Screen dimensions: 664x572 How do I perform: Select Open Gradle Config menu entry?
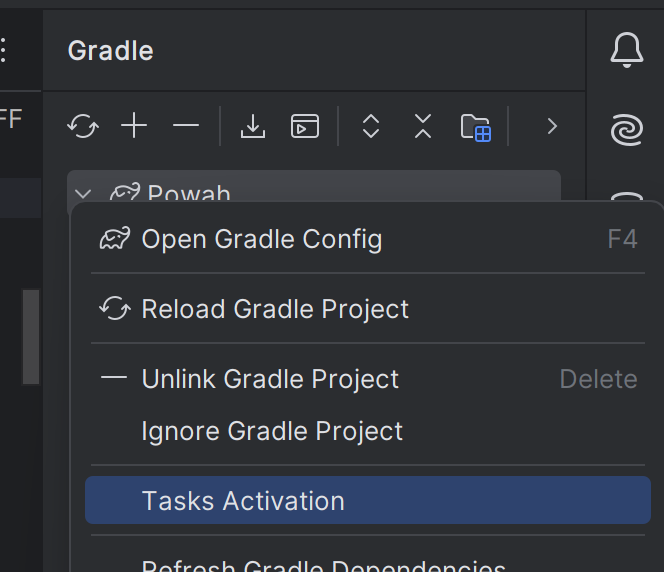click(x=261, y=239)
